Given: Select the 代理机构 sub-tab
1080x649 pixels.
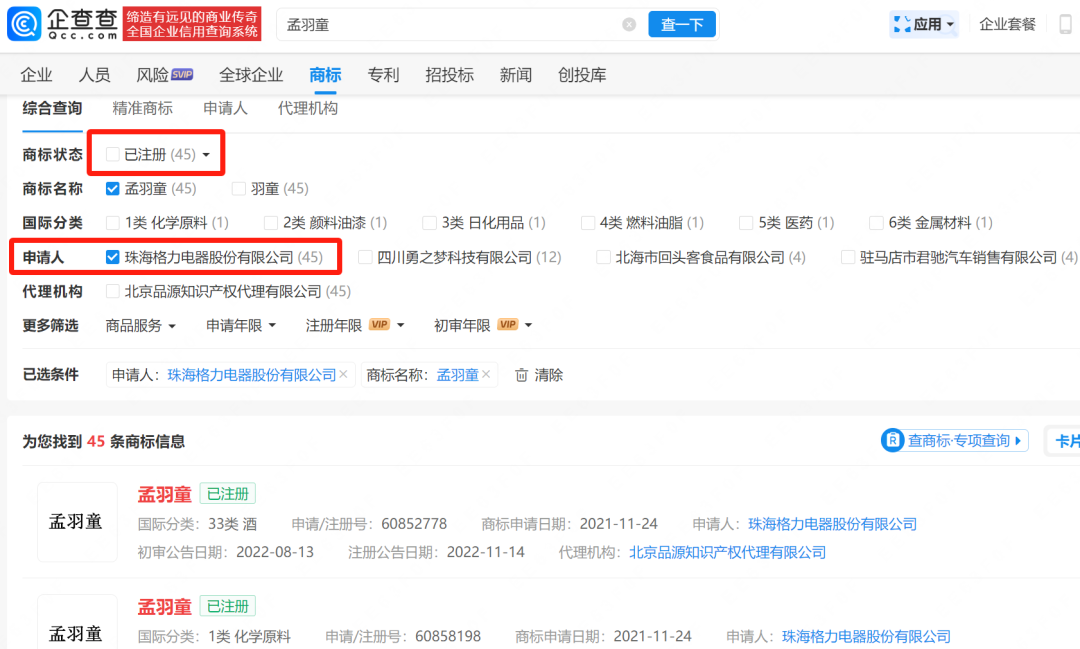Looking at the screenshot, I should point(308,108).
